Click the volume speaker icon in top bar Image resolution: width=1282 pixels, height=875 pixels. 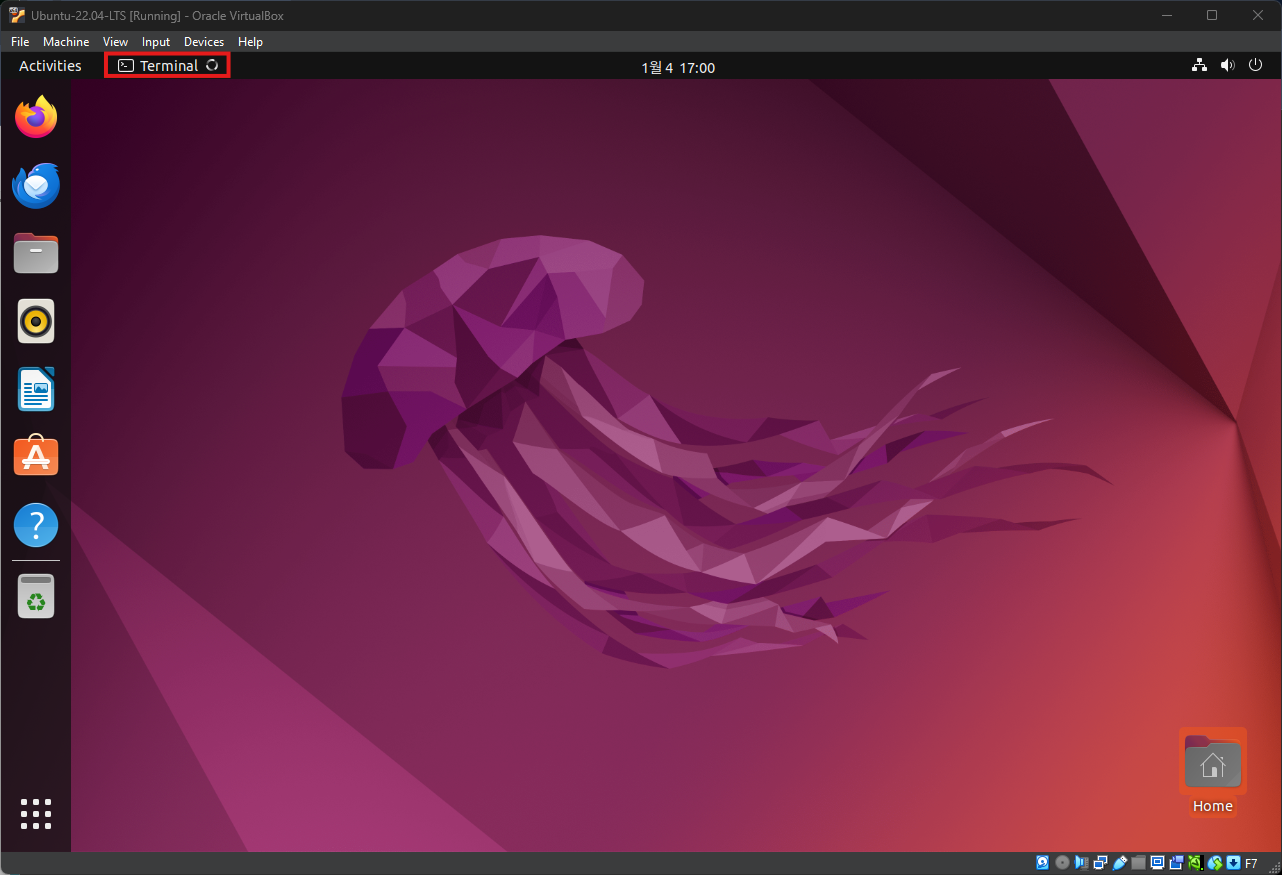tap(1228, 66)
